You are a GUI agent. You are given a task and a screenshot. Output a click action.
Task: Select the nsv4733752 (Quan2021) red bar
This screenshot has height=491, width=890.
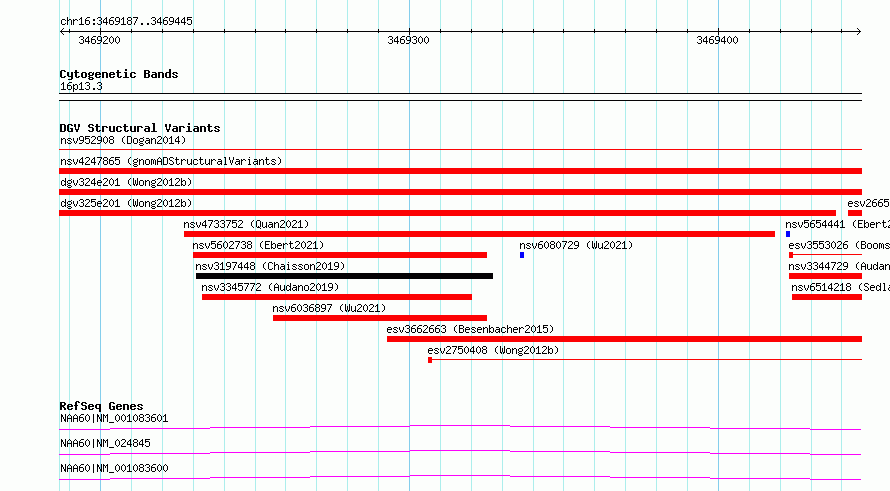(x=479, y=234)
